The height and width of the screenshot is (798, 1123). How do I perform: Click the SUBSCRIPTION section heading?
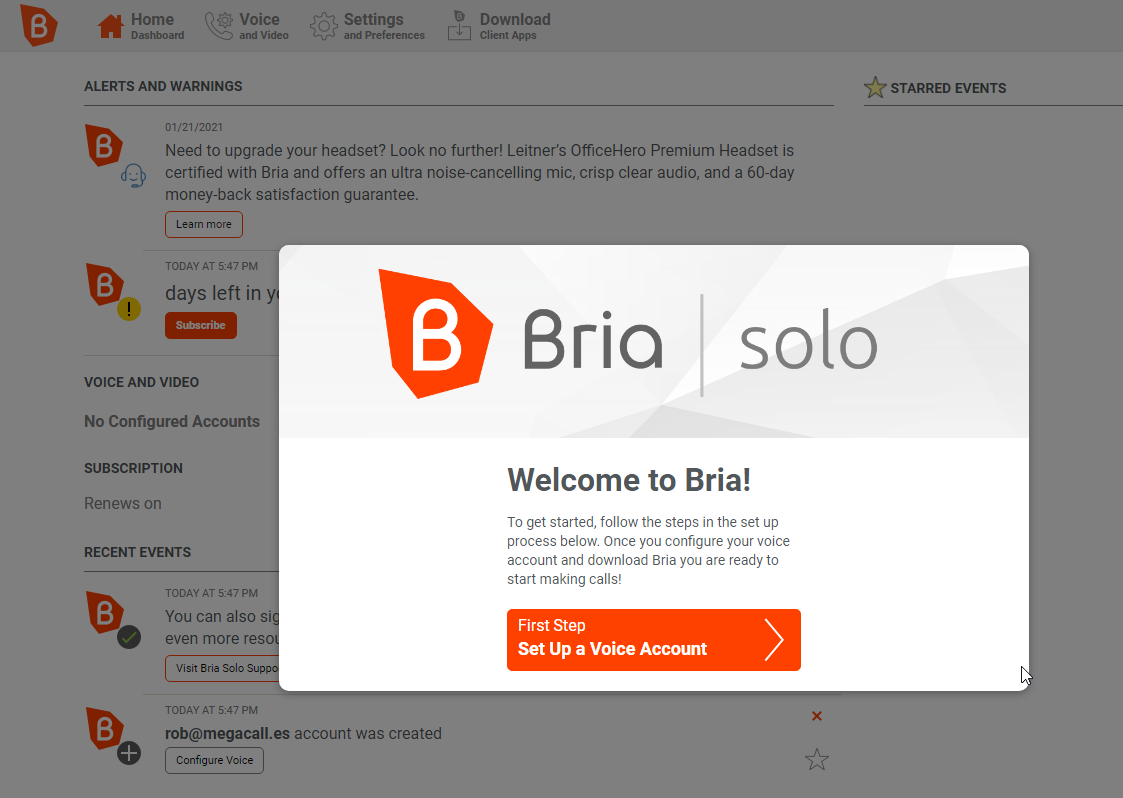[133, 468]
